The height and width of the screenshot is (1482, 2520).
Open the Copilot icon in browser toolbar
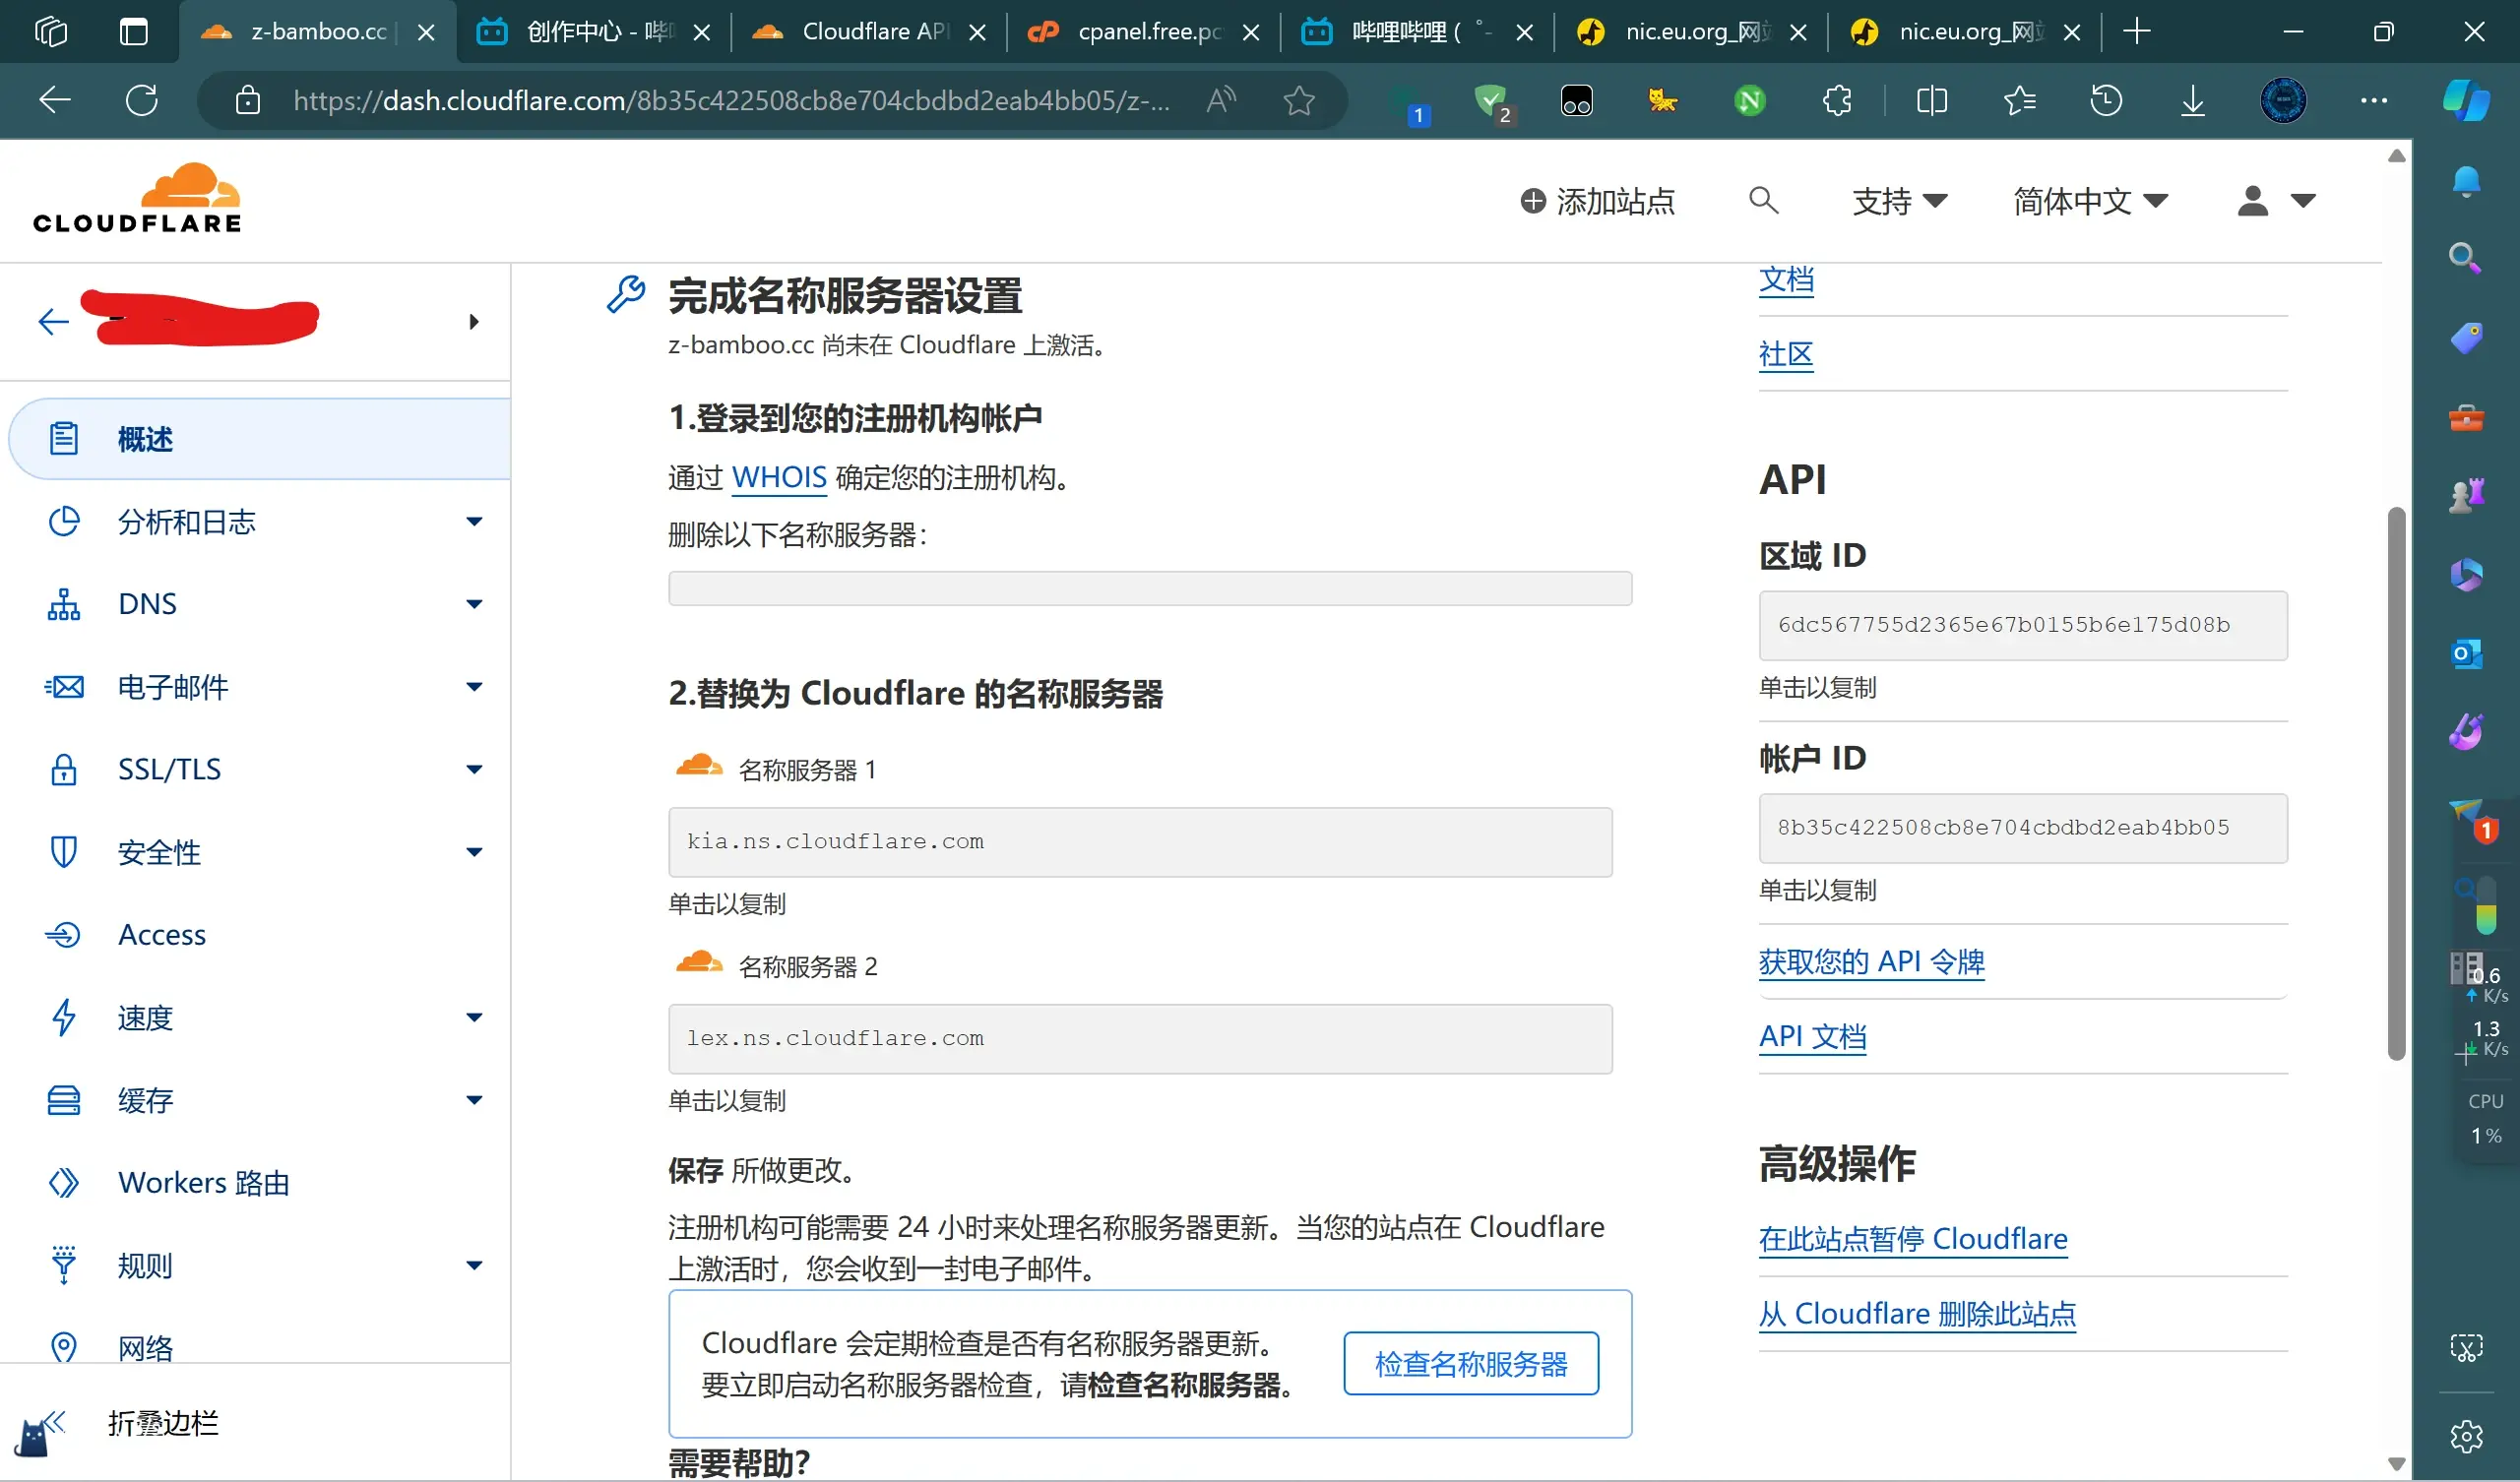[2466, 100]
